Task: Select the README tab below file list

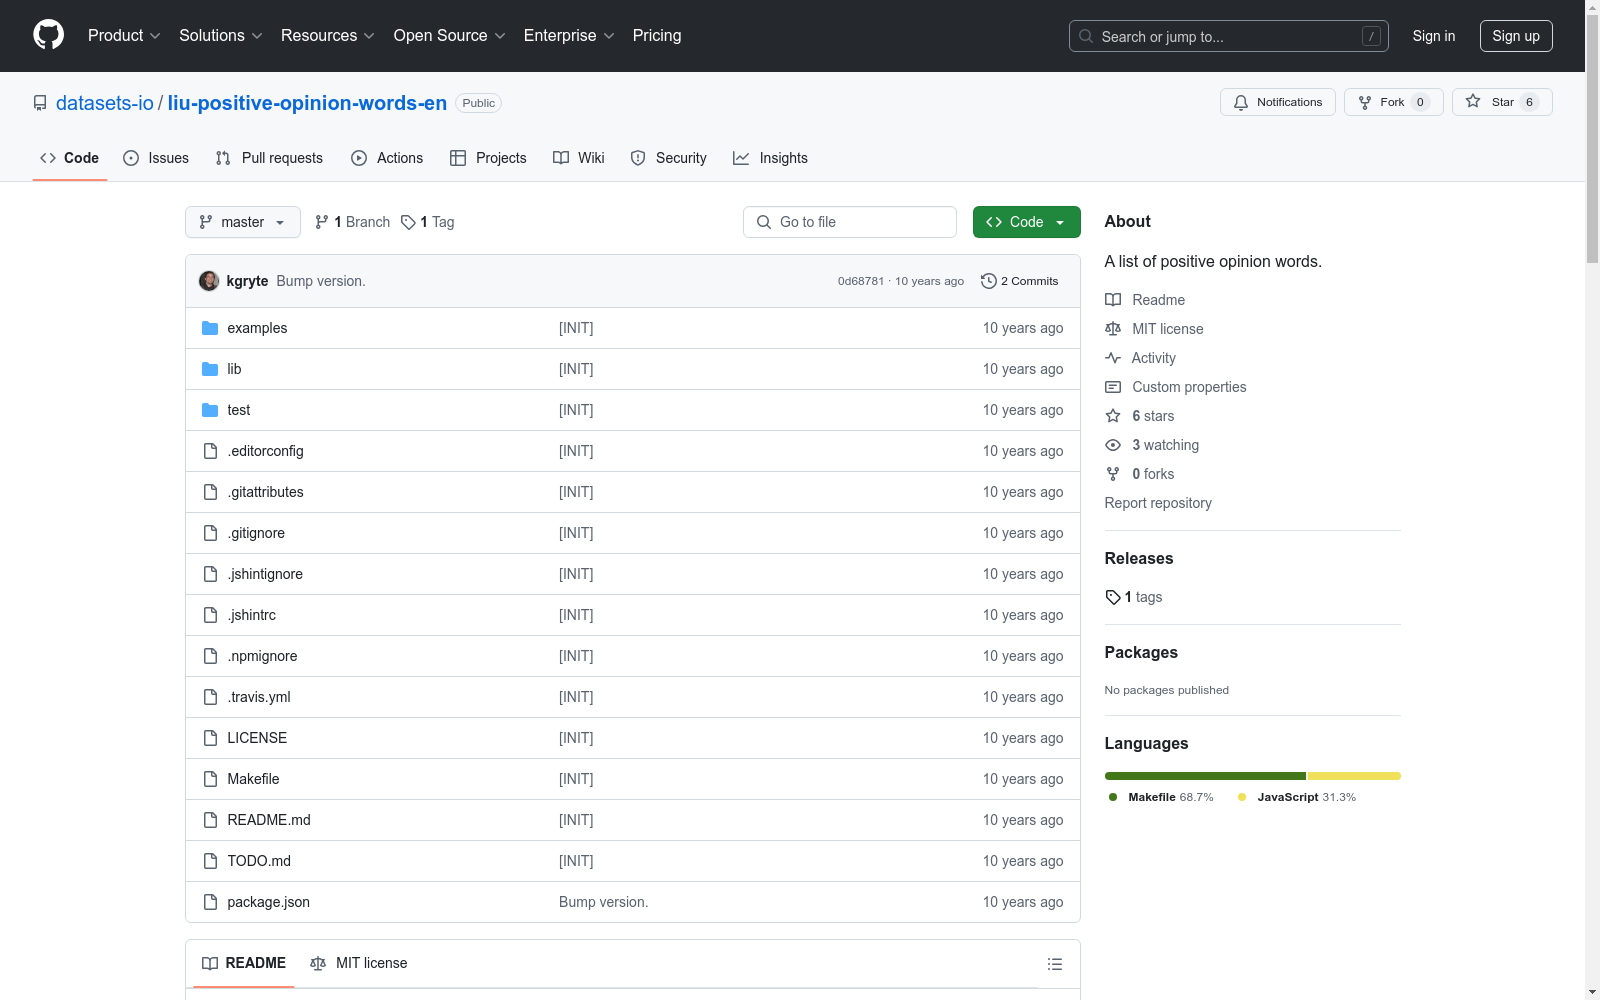Action: 244,963
